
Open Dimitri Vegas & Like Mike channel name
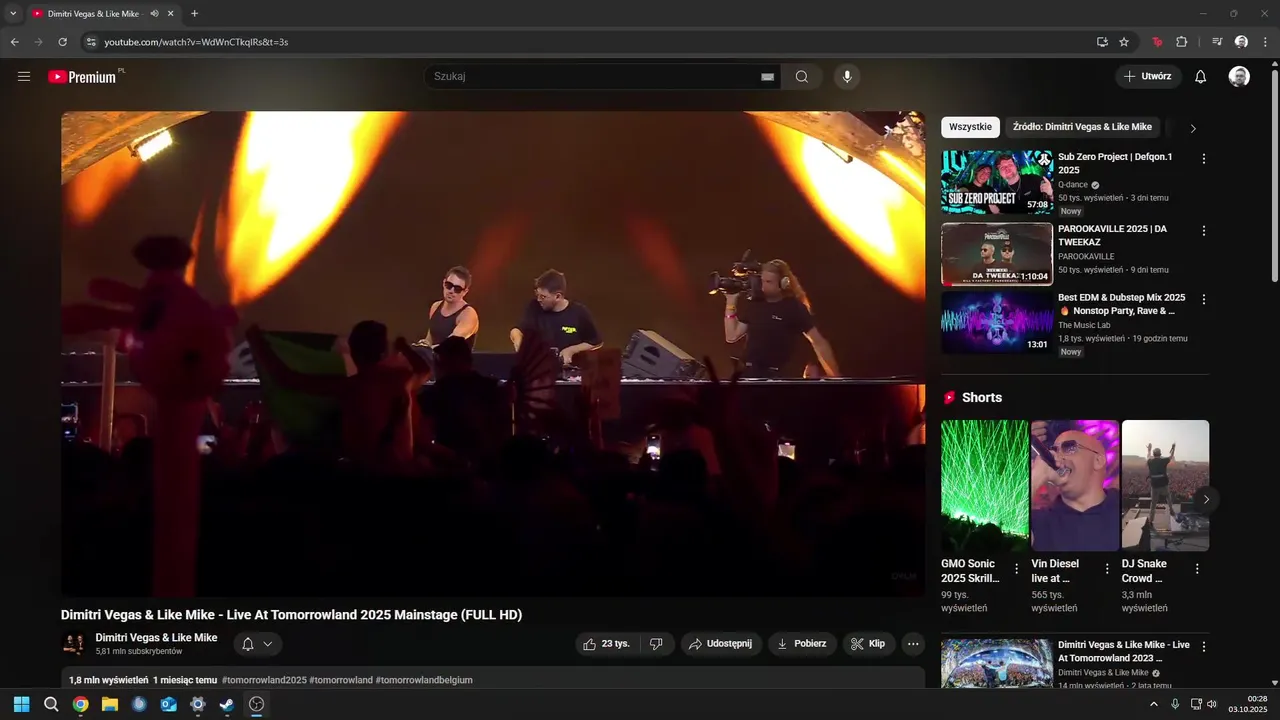(x=156, y=638)
